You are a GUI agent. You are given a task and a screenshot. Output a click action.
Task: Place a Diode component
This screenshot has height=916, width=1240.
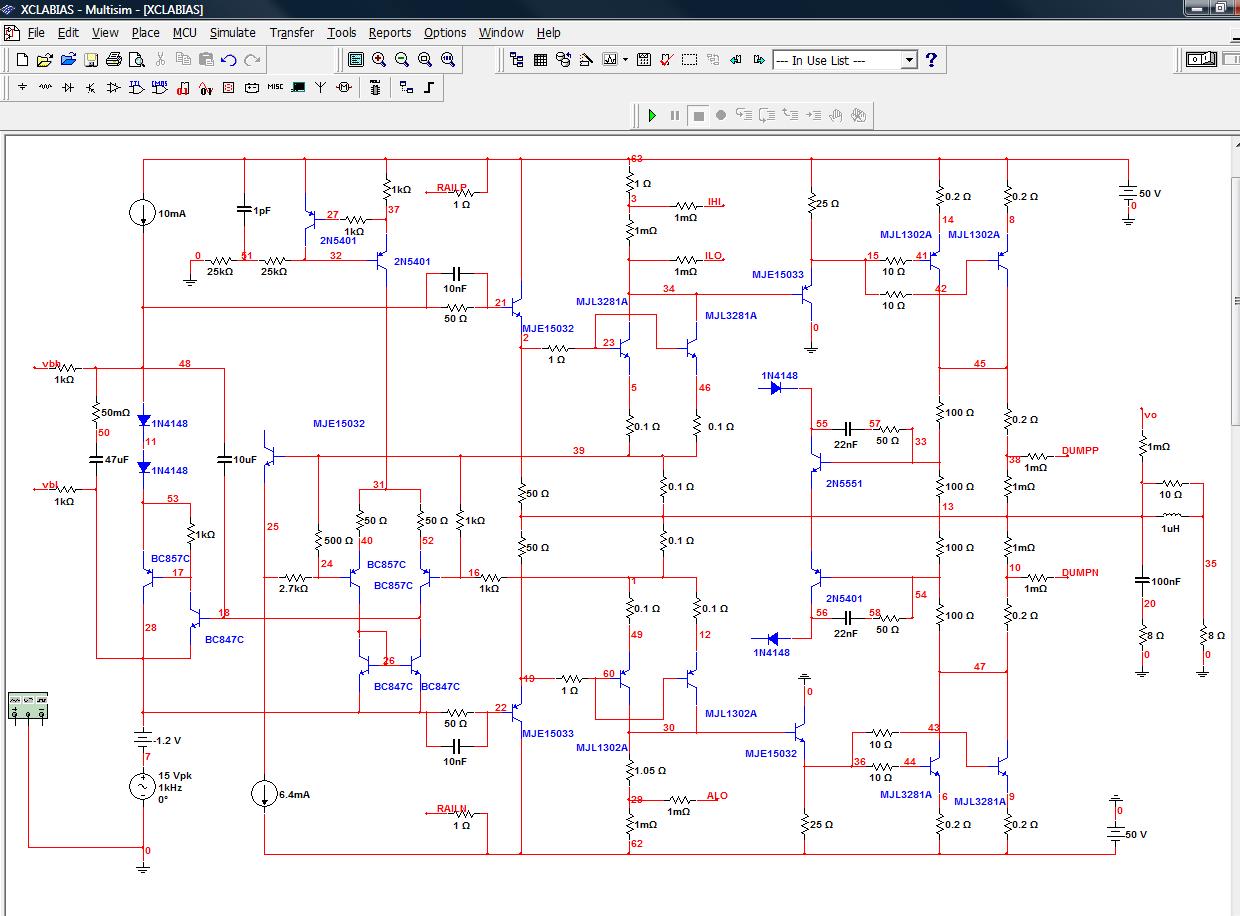click(68, 88)
